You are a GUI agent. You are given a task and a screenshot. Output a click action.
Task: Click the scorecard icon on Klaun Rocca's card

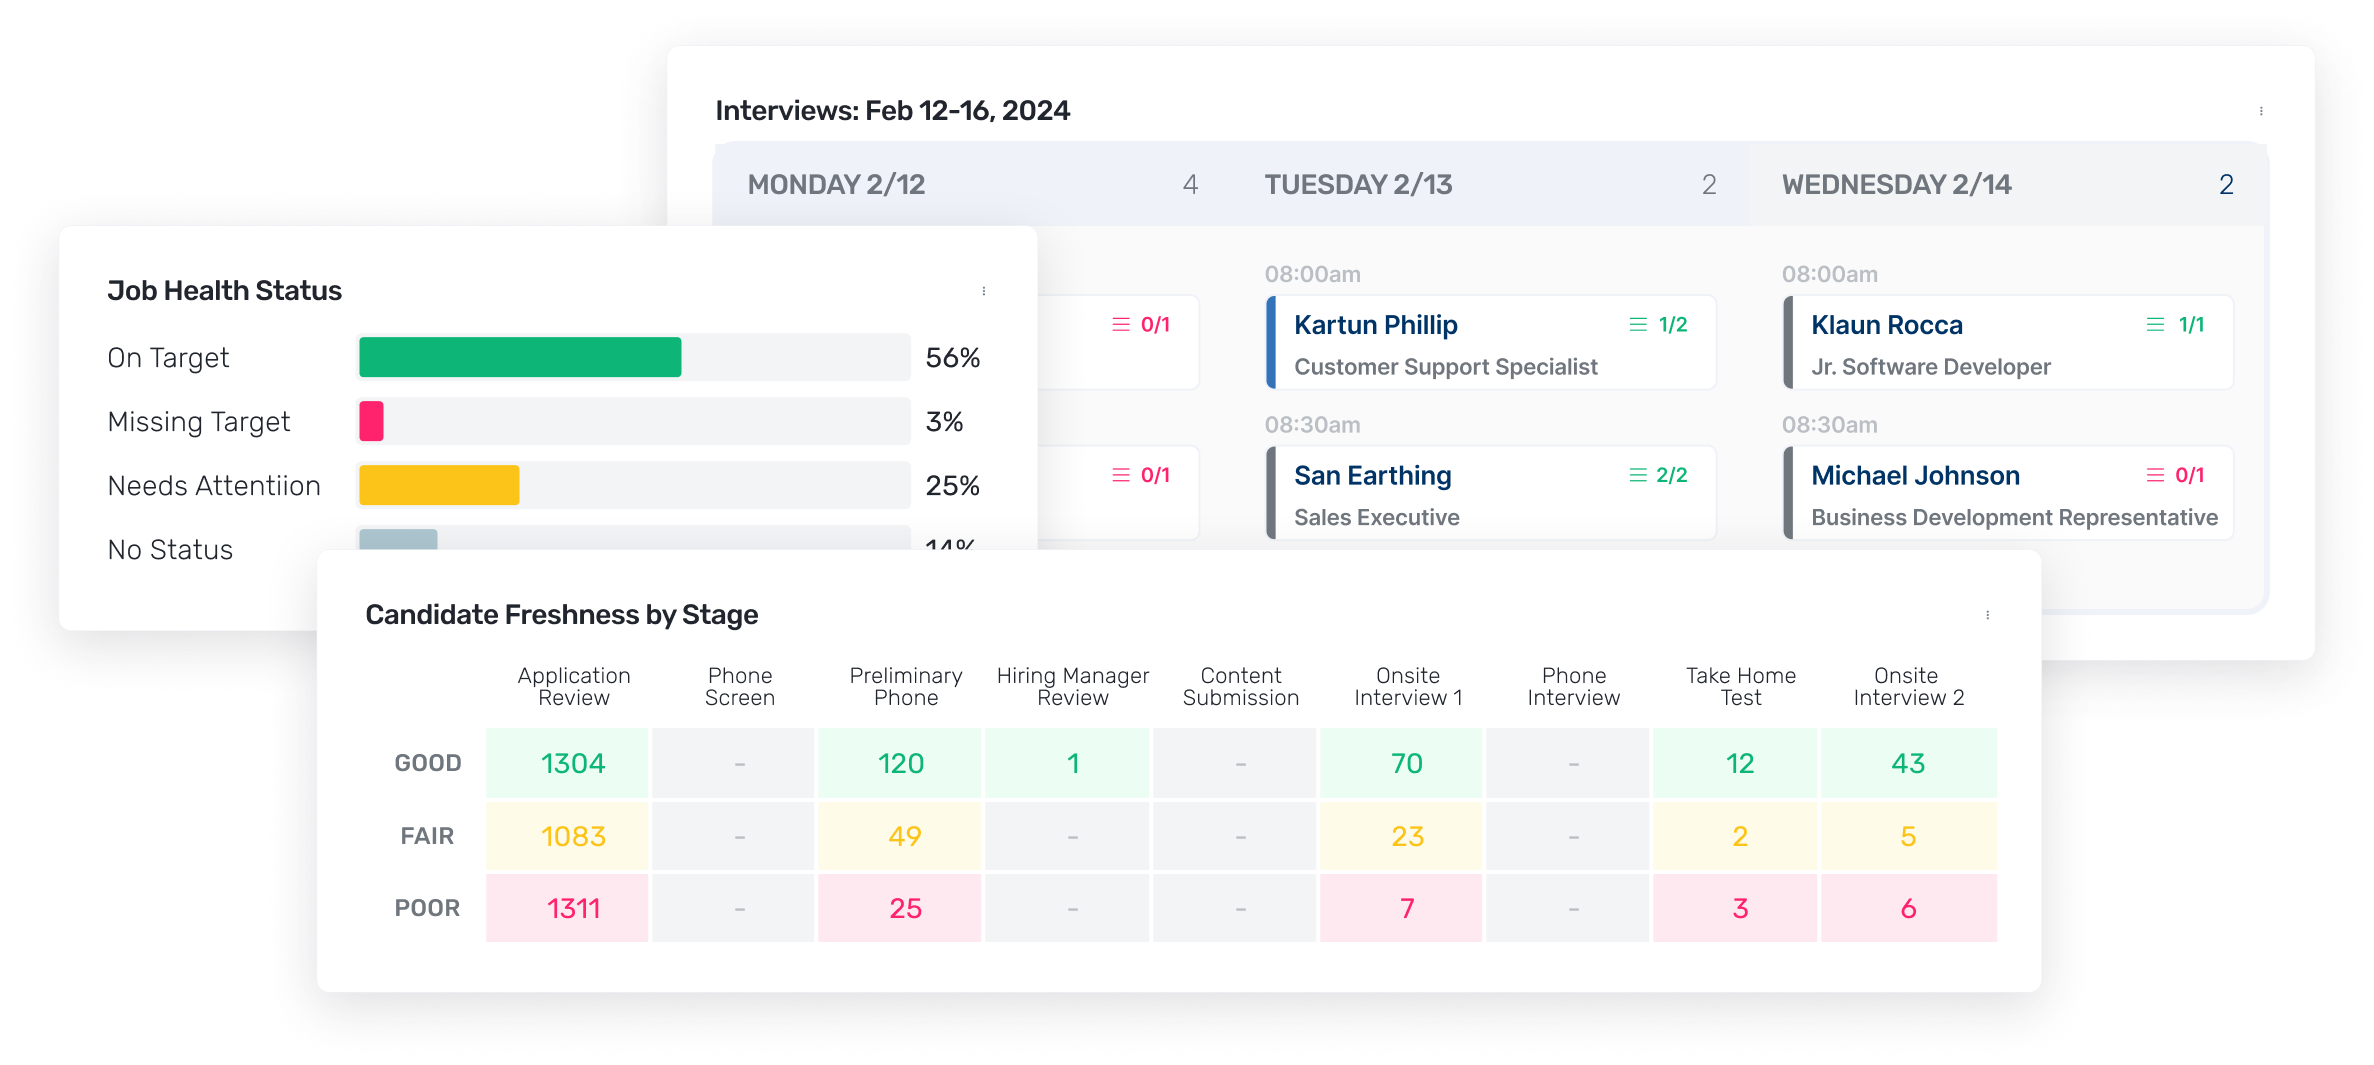tap(2155, 325)
